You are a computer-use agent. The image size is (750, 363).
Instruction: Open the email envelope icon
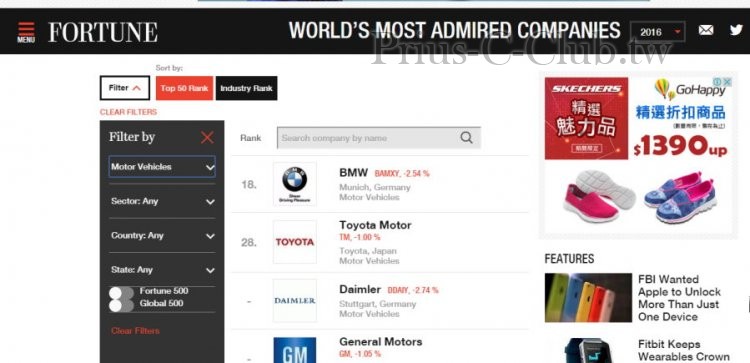(x=706, y=30)
